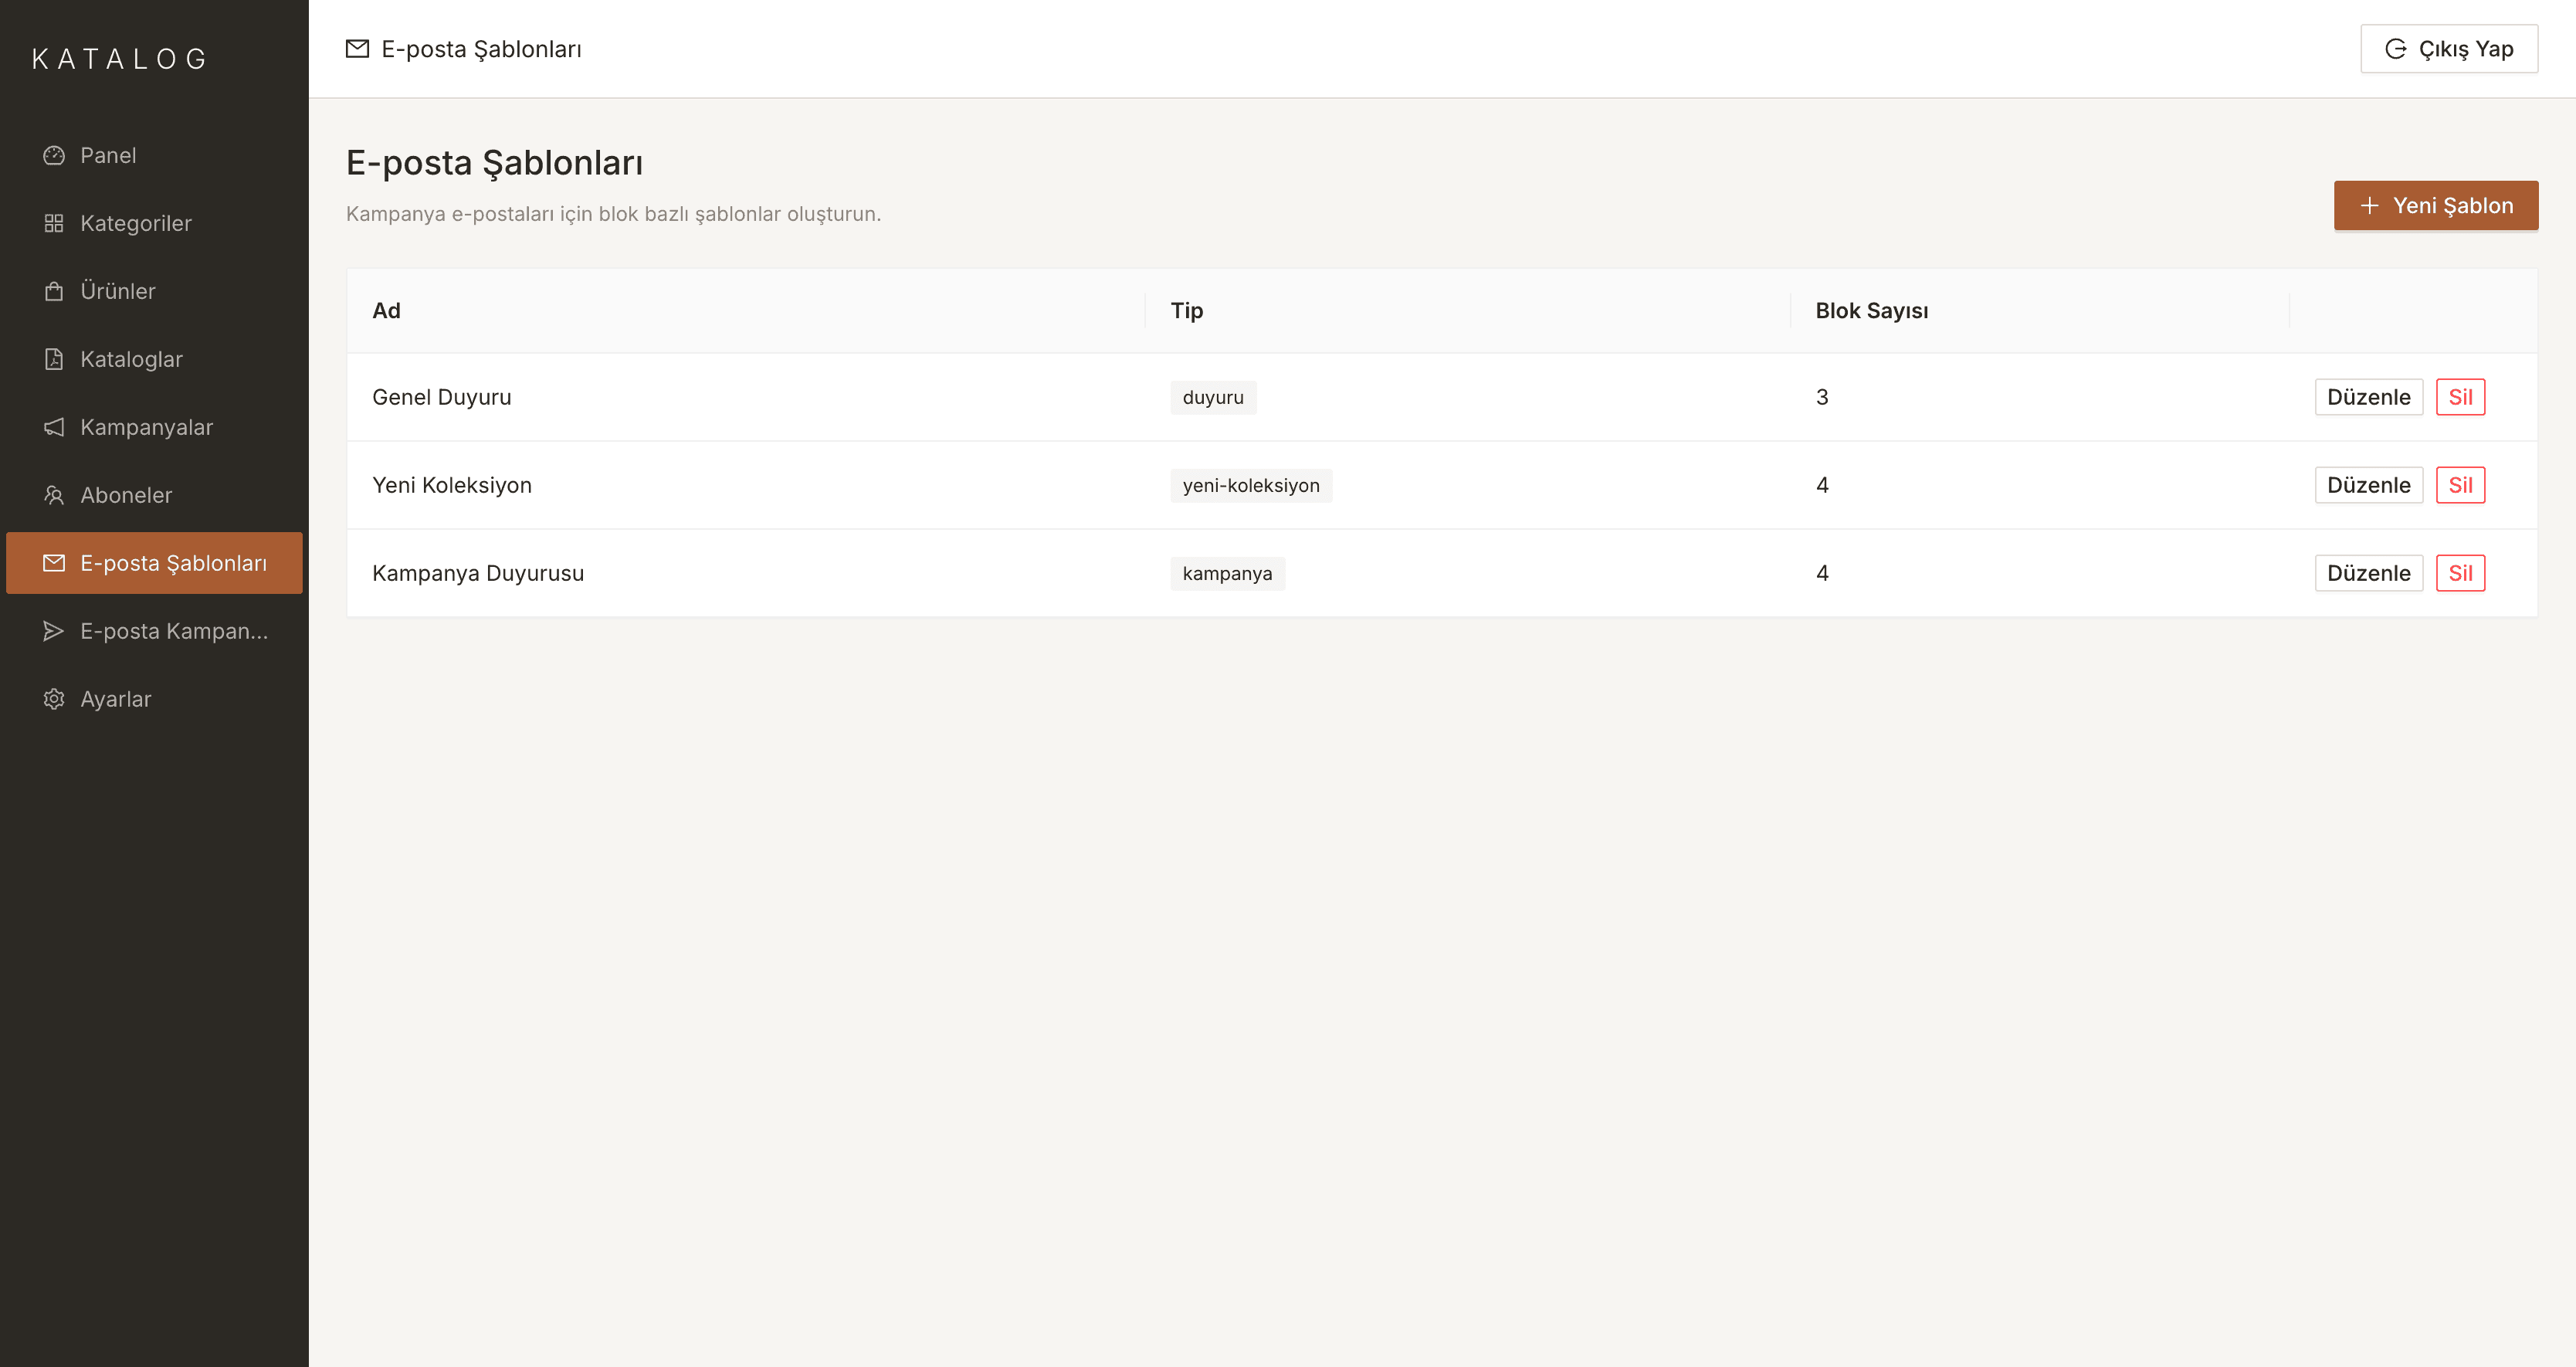
Task: Open Ayarlar settings page
Action: coord(154,699)
